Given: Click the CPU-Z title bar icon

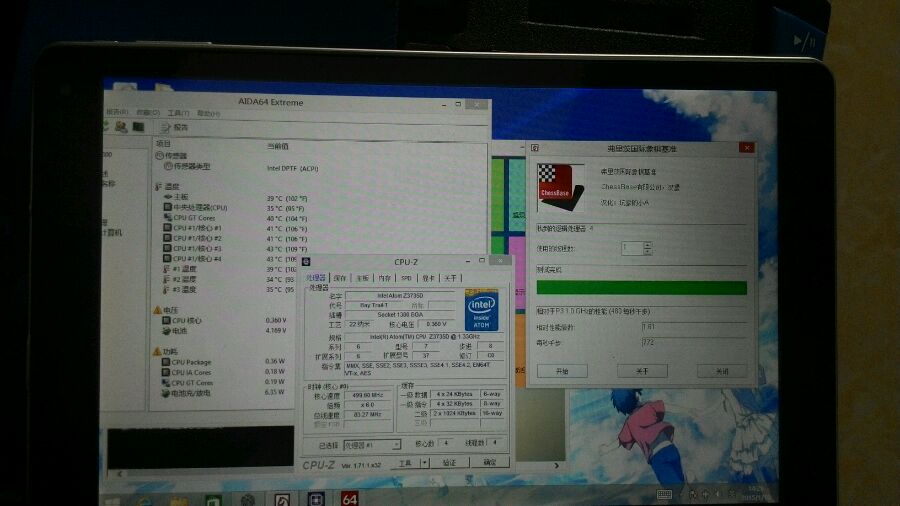Looking at the screenshot, I should click(307, 262).
